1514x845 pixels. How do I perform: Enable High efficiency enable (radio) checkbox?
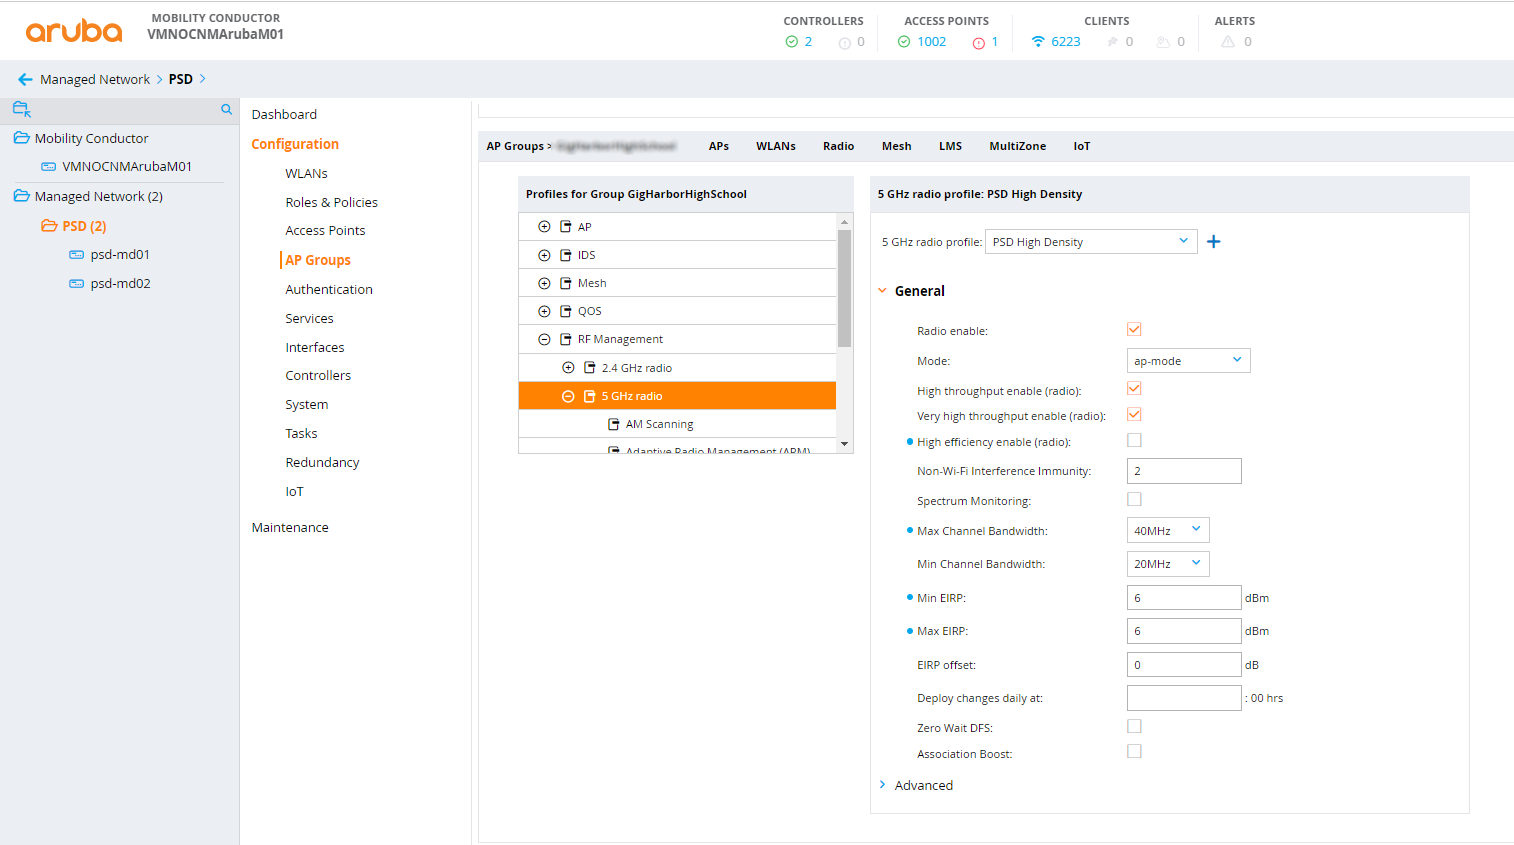[1134, 440]
